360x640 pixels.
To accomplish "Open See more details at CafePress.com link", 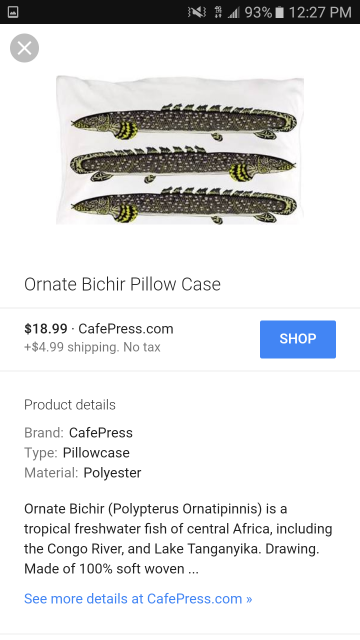I will pos(138,599).
